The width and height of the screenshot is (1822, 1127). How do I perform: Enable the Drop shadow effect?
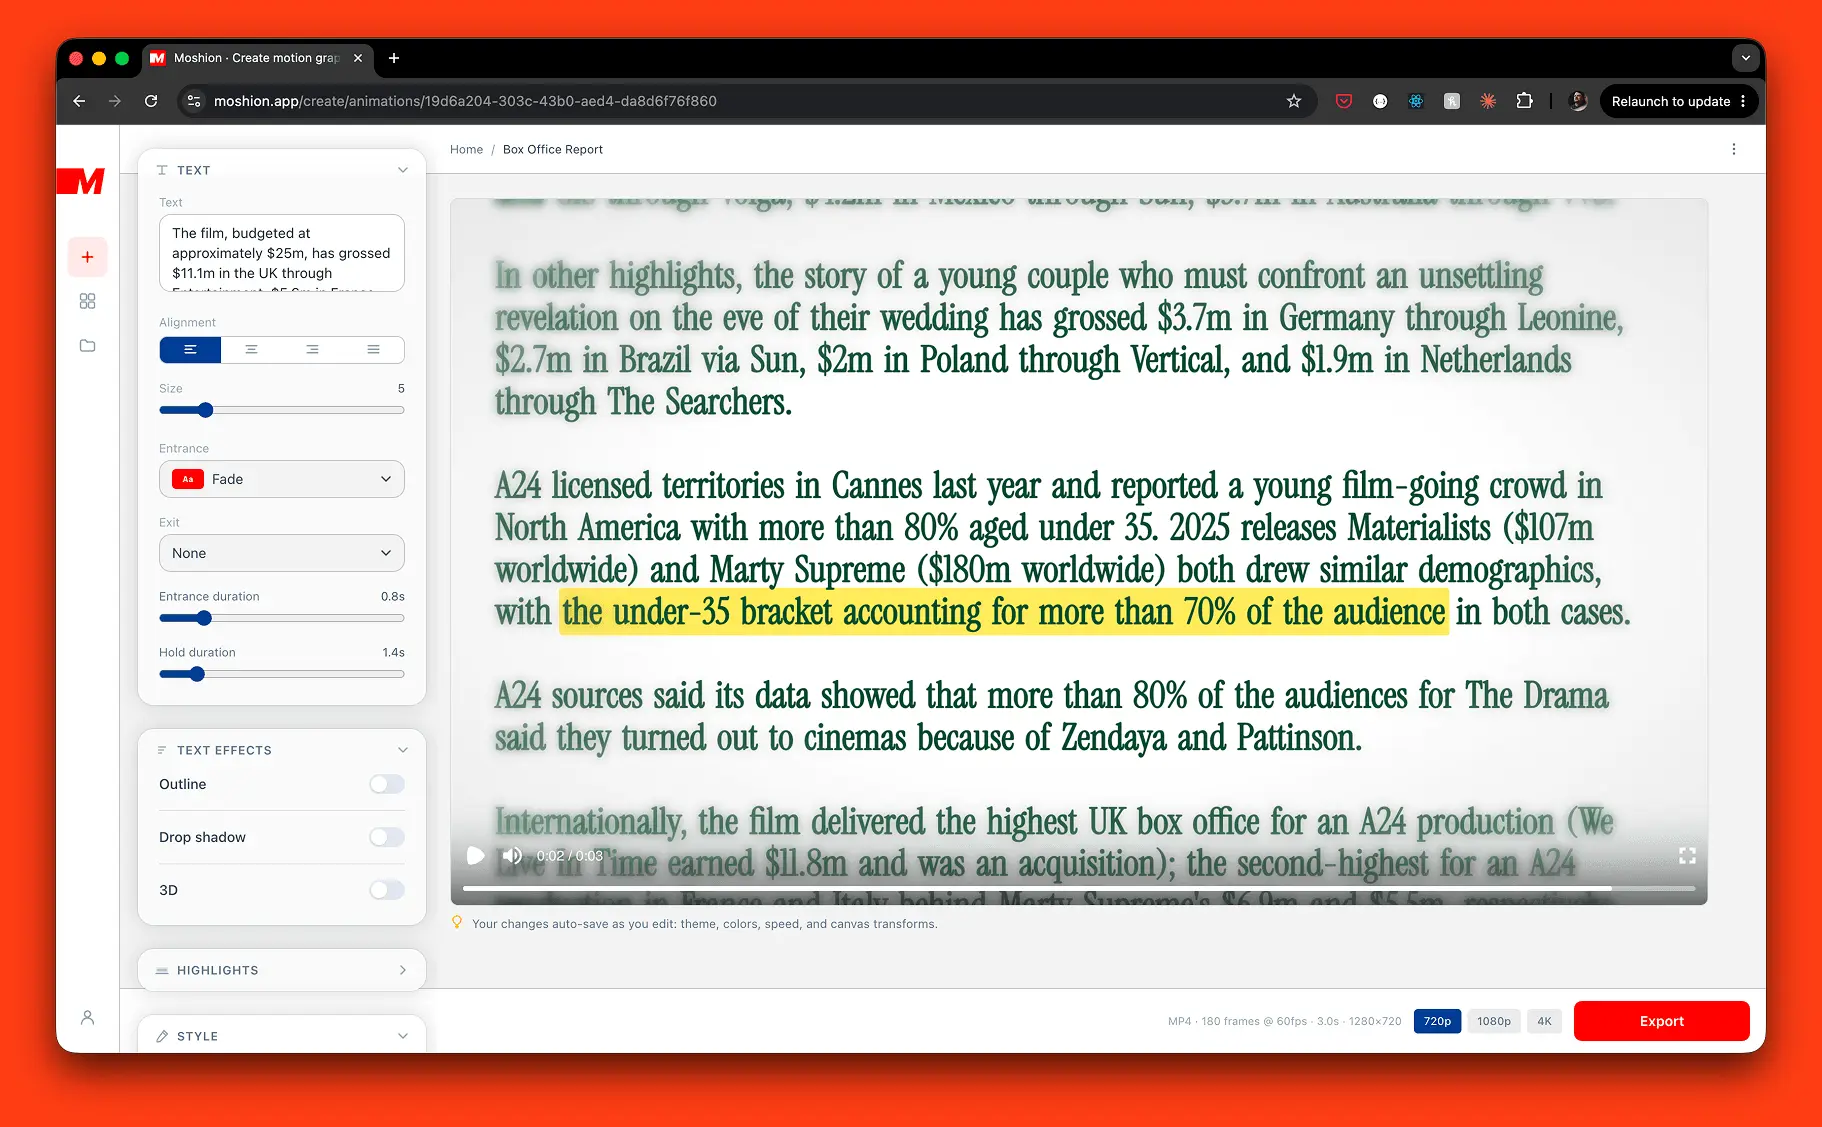(387, 837)
